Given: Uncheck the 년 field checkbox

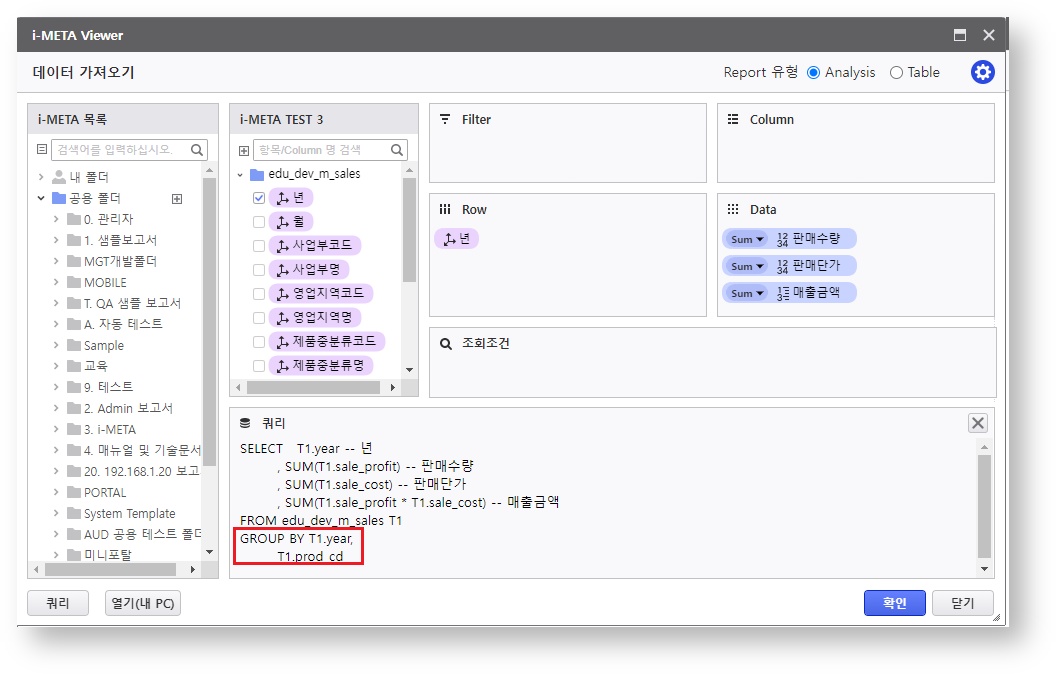Looking at the screenshot, I should (259, 198).
